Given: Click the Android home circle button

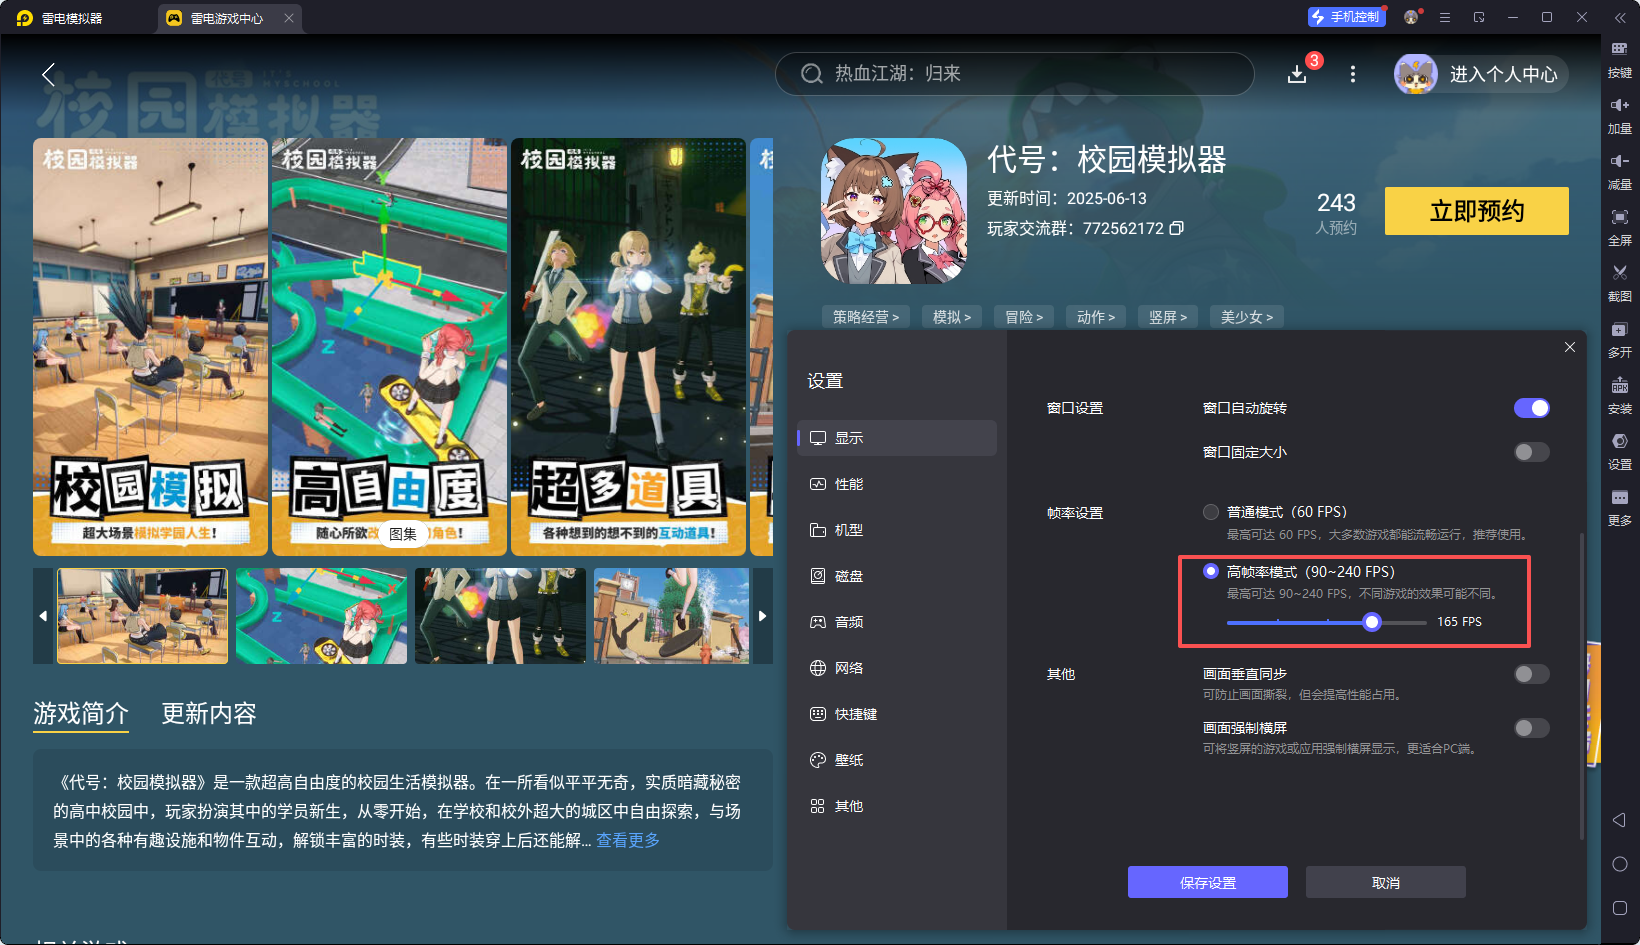Looking at the screenshot, I should click(1620, 864).
